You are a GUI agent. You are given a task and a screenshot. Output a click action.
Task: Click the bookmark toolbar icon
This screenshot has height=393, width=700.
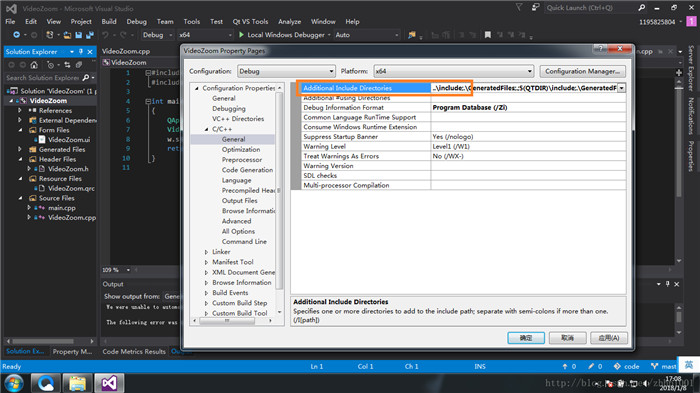(x=488, y=35)
